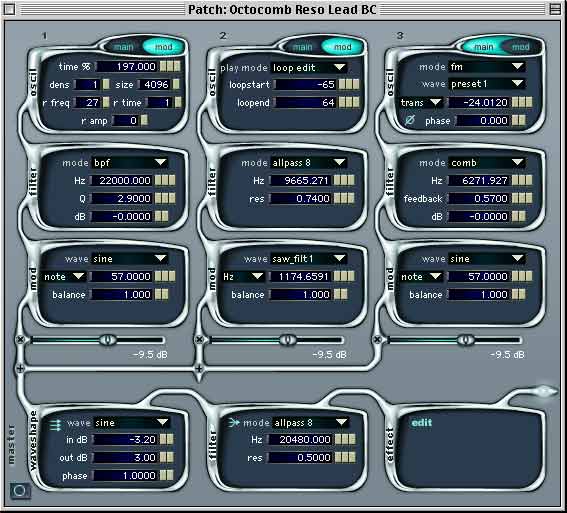567x513 pixels.
Task: Click the stepper blocks beside loopstart value
Action: (349, 84)
